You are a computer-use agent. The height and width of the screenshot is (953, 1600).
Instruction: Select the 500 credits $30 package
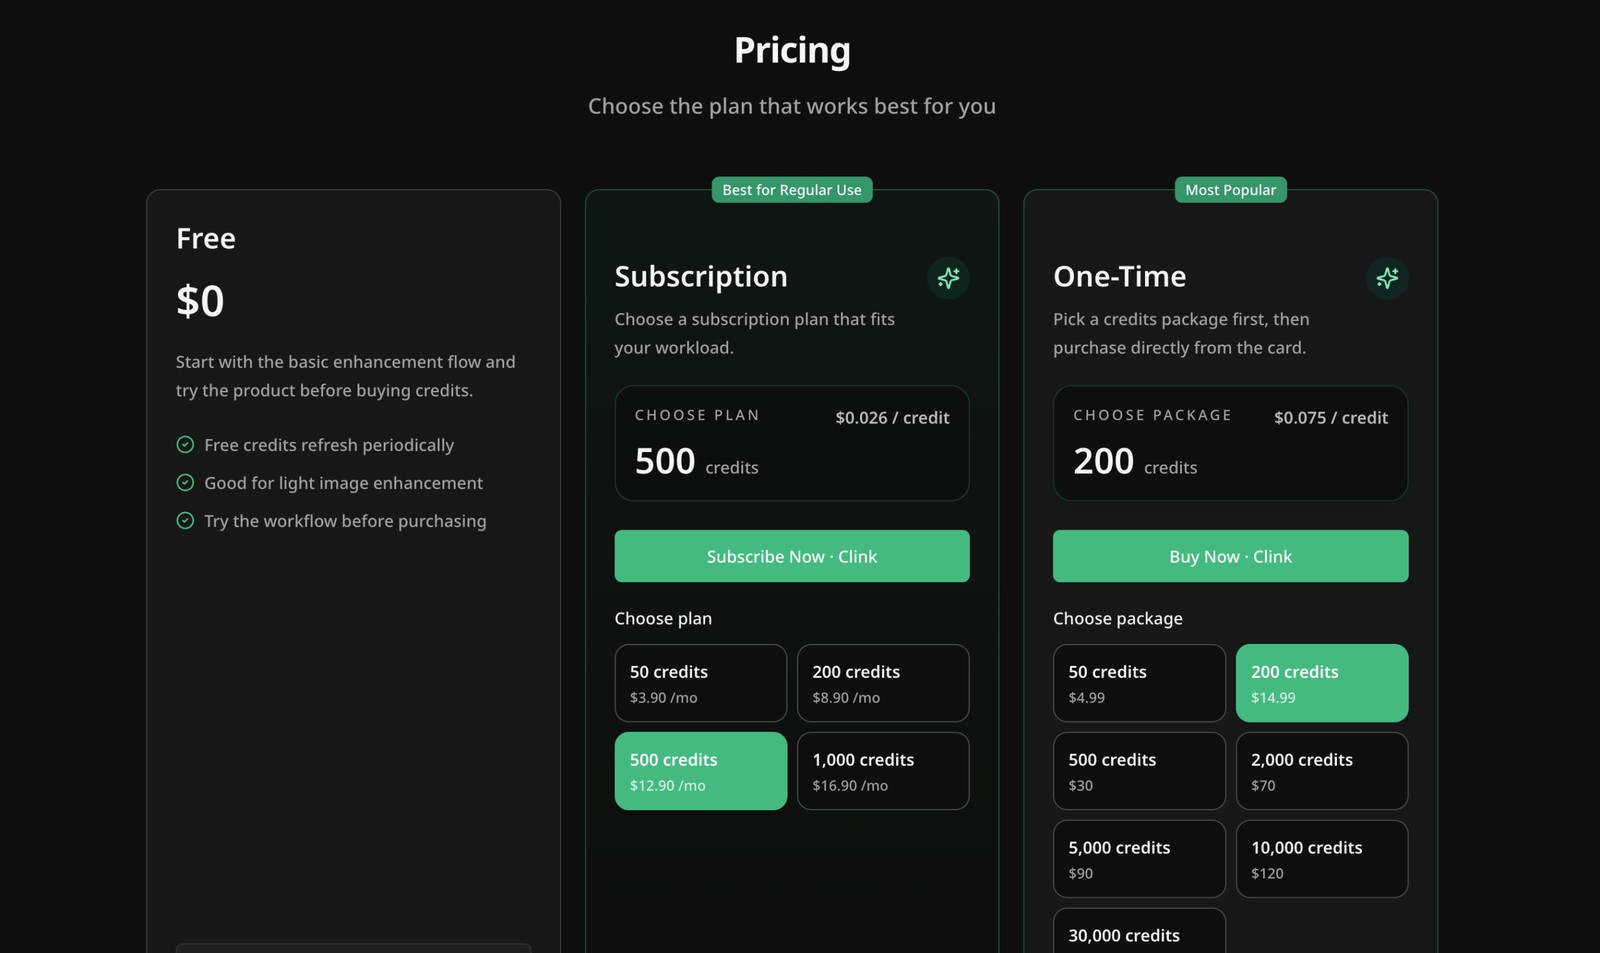click(1139, 771)
